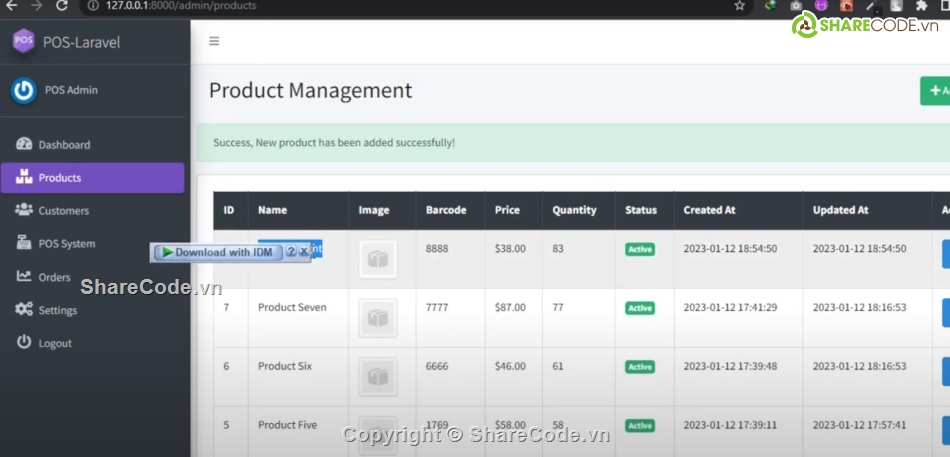
Task: Click Active status badge for Product Six
Action: [x=640, y=367]
